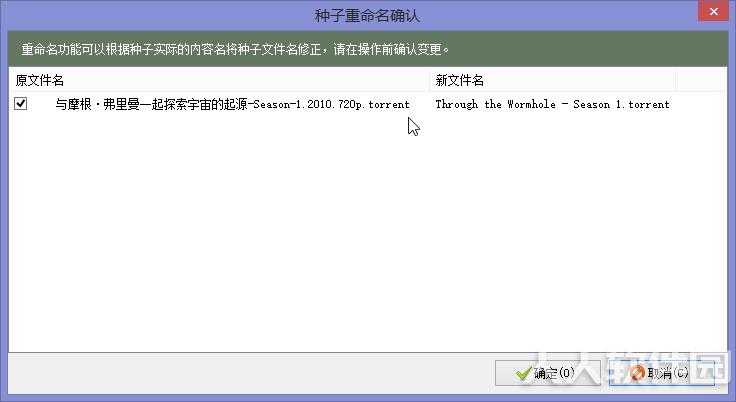Cancel rename with the 取消(C) button
Viewport: 736px width, 402px height.
(x=662, y=373)
